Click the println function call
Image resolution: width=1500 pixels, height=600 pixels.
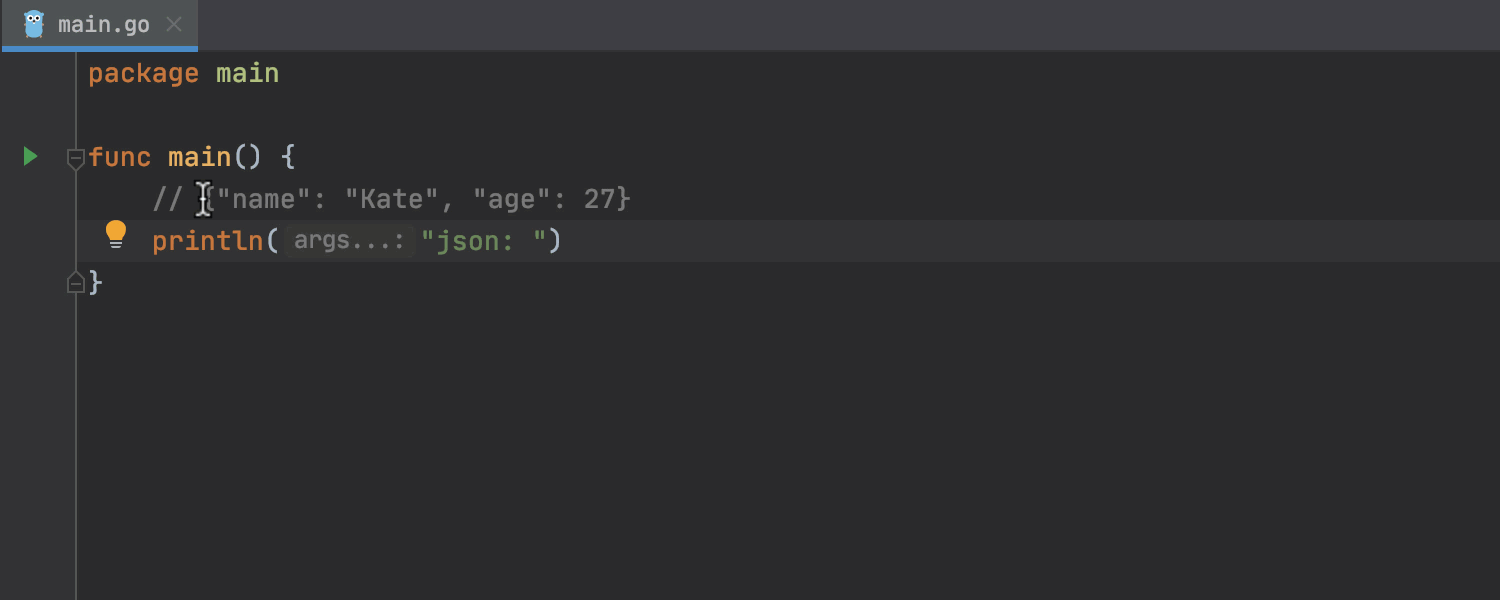pyautogui.click(x=207, y=241)
